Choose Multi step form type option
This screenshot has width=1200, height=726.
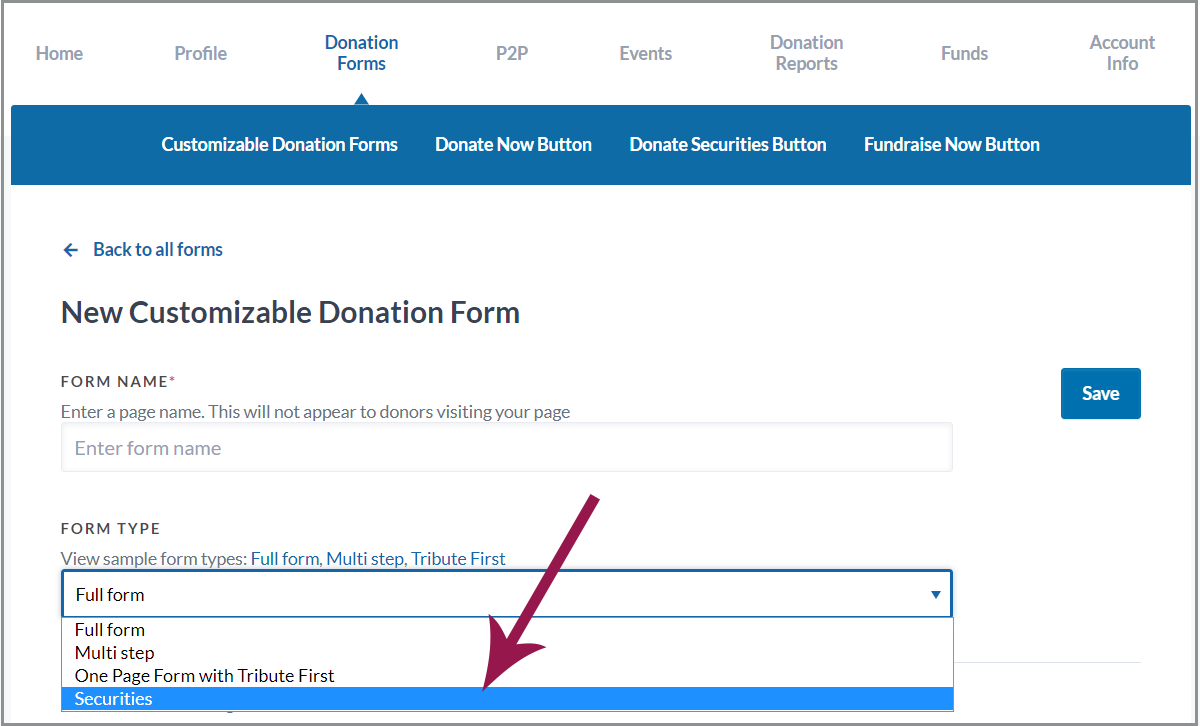pyautogui.click(x=115, y=653)
